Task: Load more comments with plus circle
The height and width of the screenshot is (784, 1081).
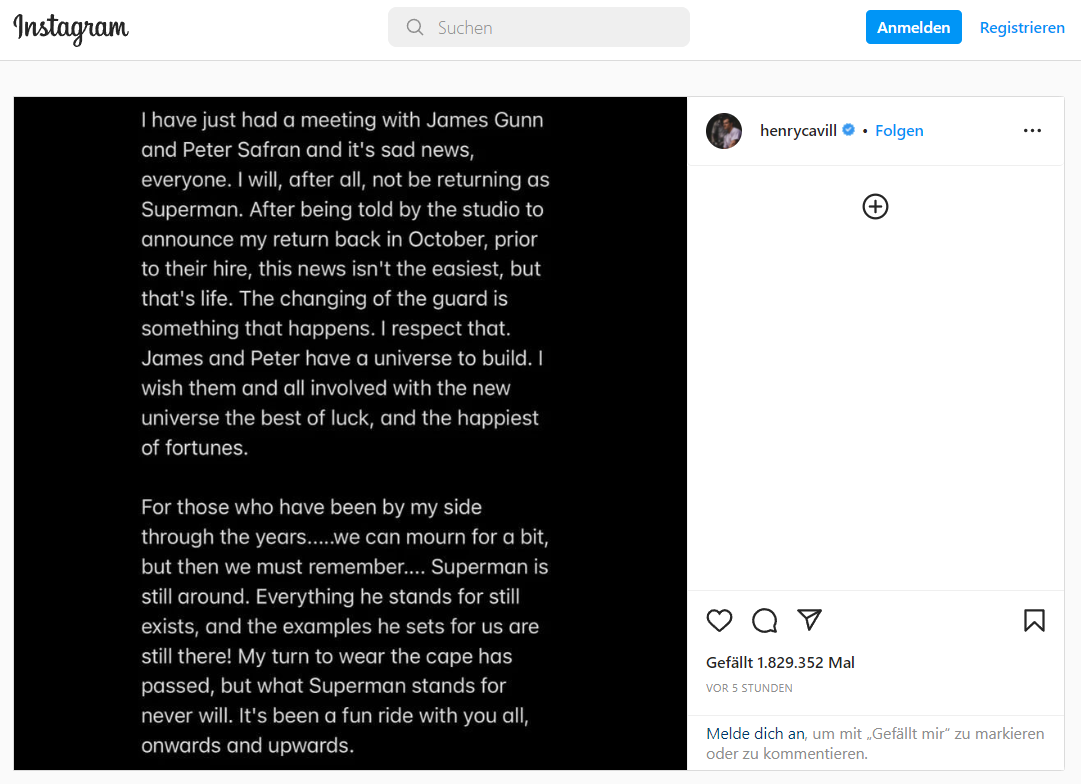Action: (876, 206)
